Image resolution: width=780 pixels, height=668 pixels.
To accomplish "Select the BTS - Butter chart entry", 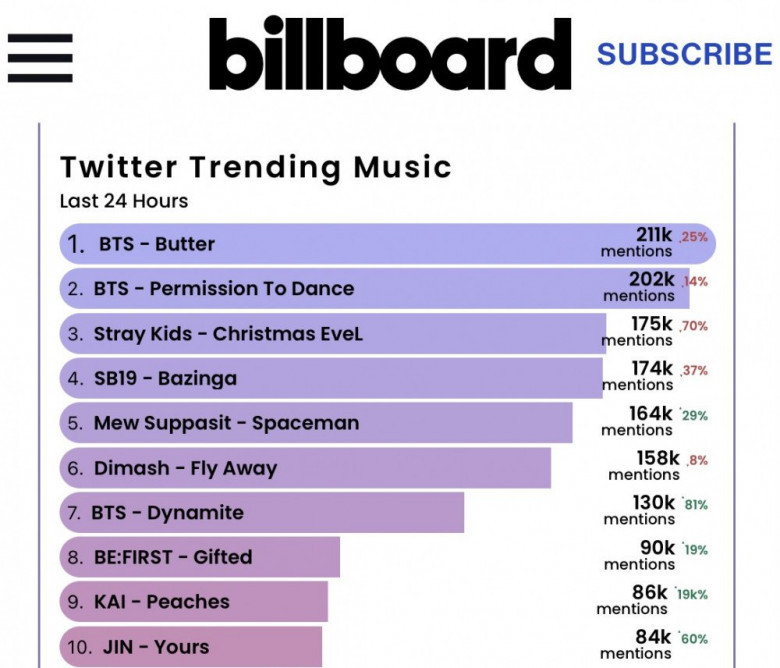I will point(157,244).
